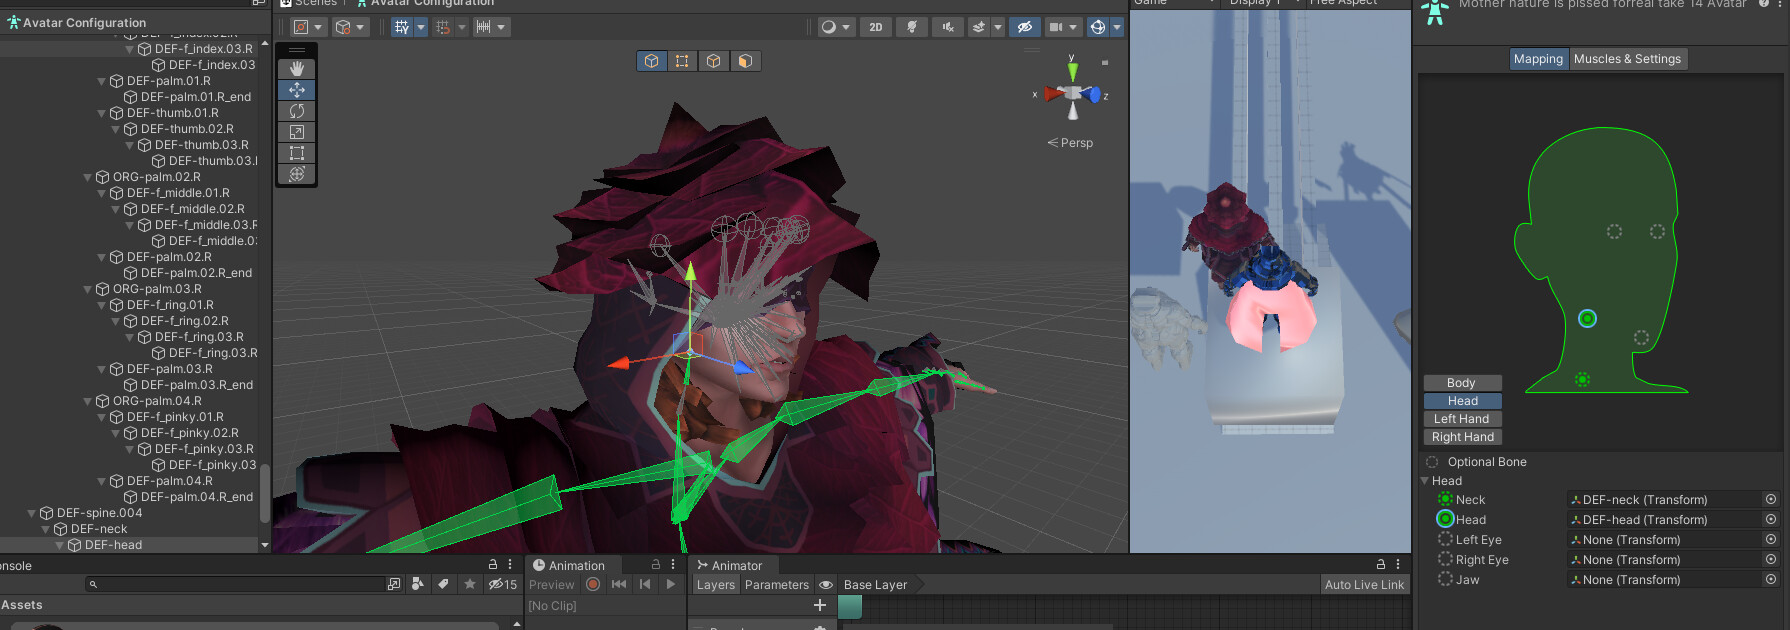Switch to the Mapping tab
The width and height of the screenshot is (1790, 630).
pos(1538,59)
